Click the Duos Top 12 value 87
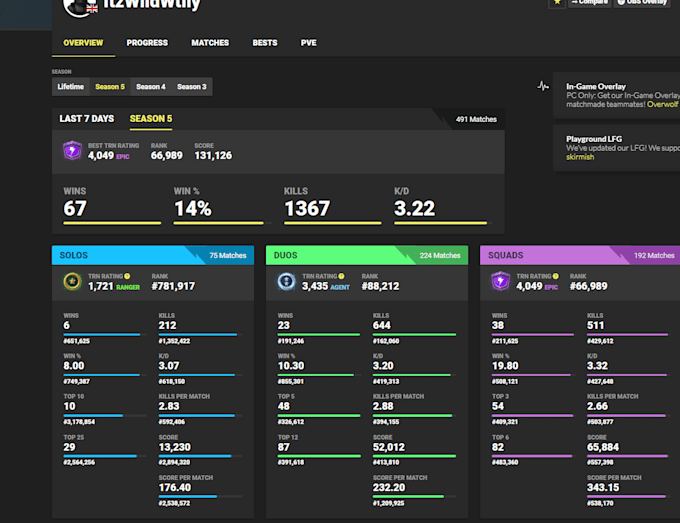Viewport: 680px width, 523px height. click(x=284, y=448)
